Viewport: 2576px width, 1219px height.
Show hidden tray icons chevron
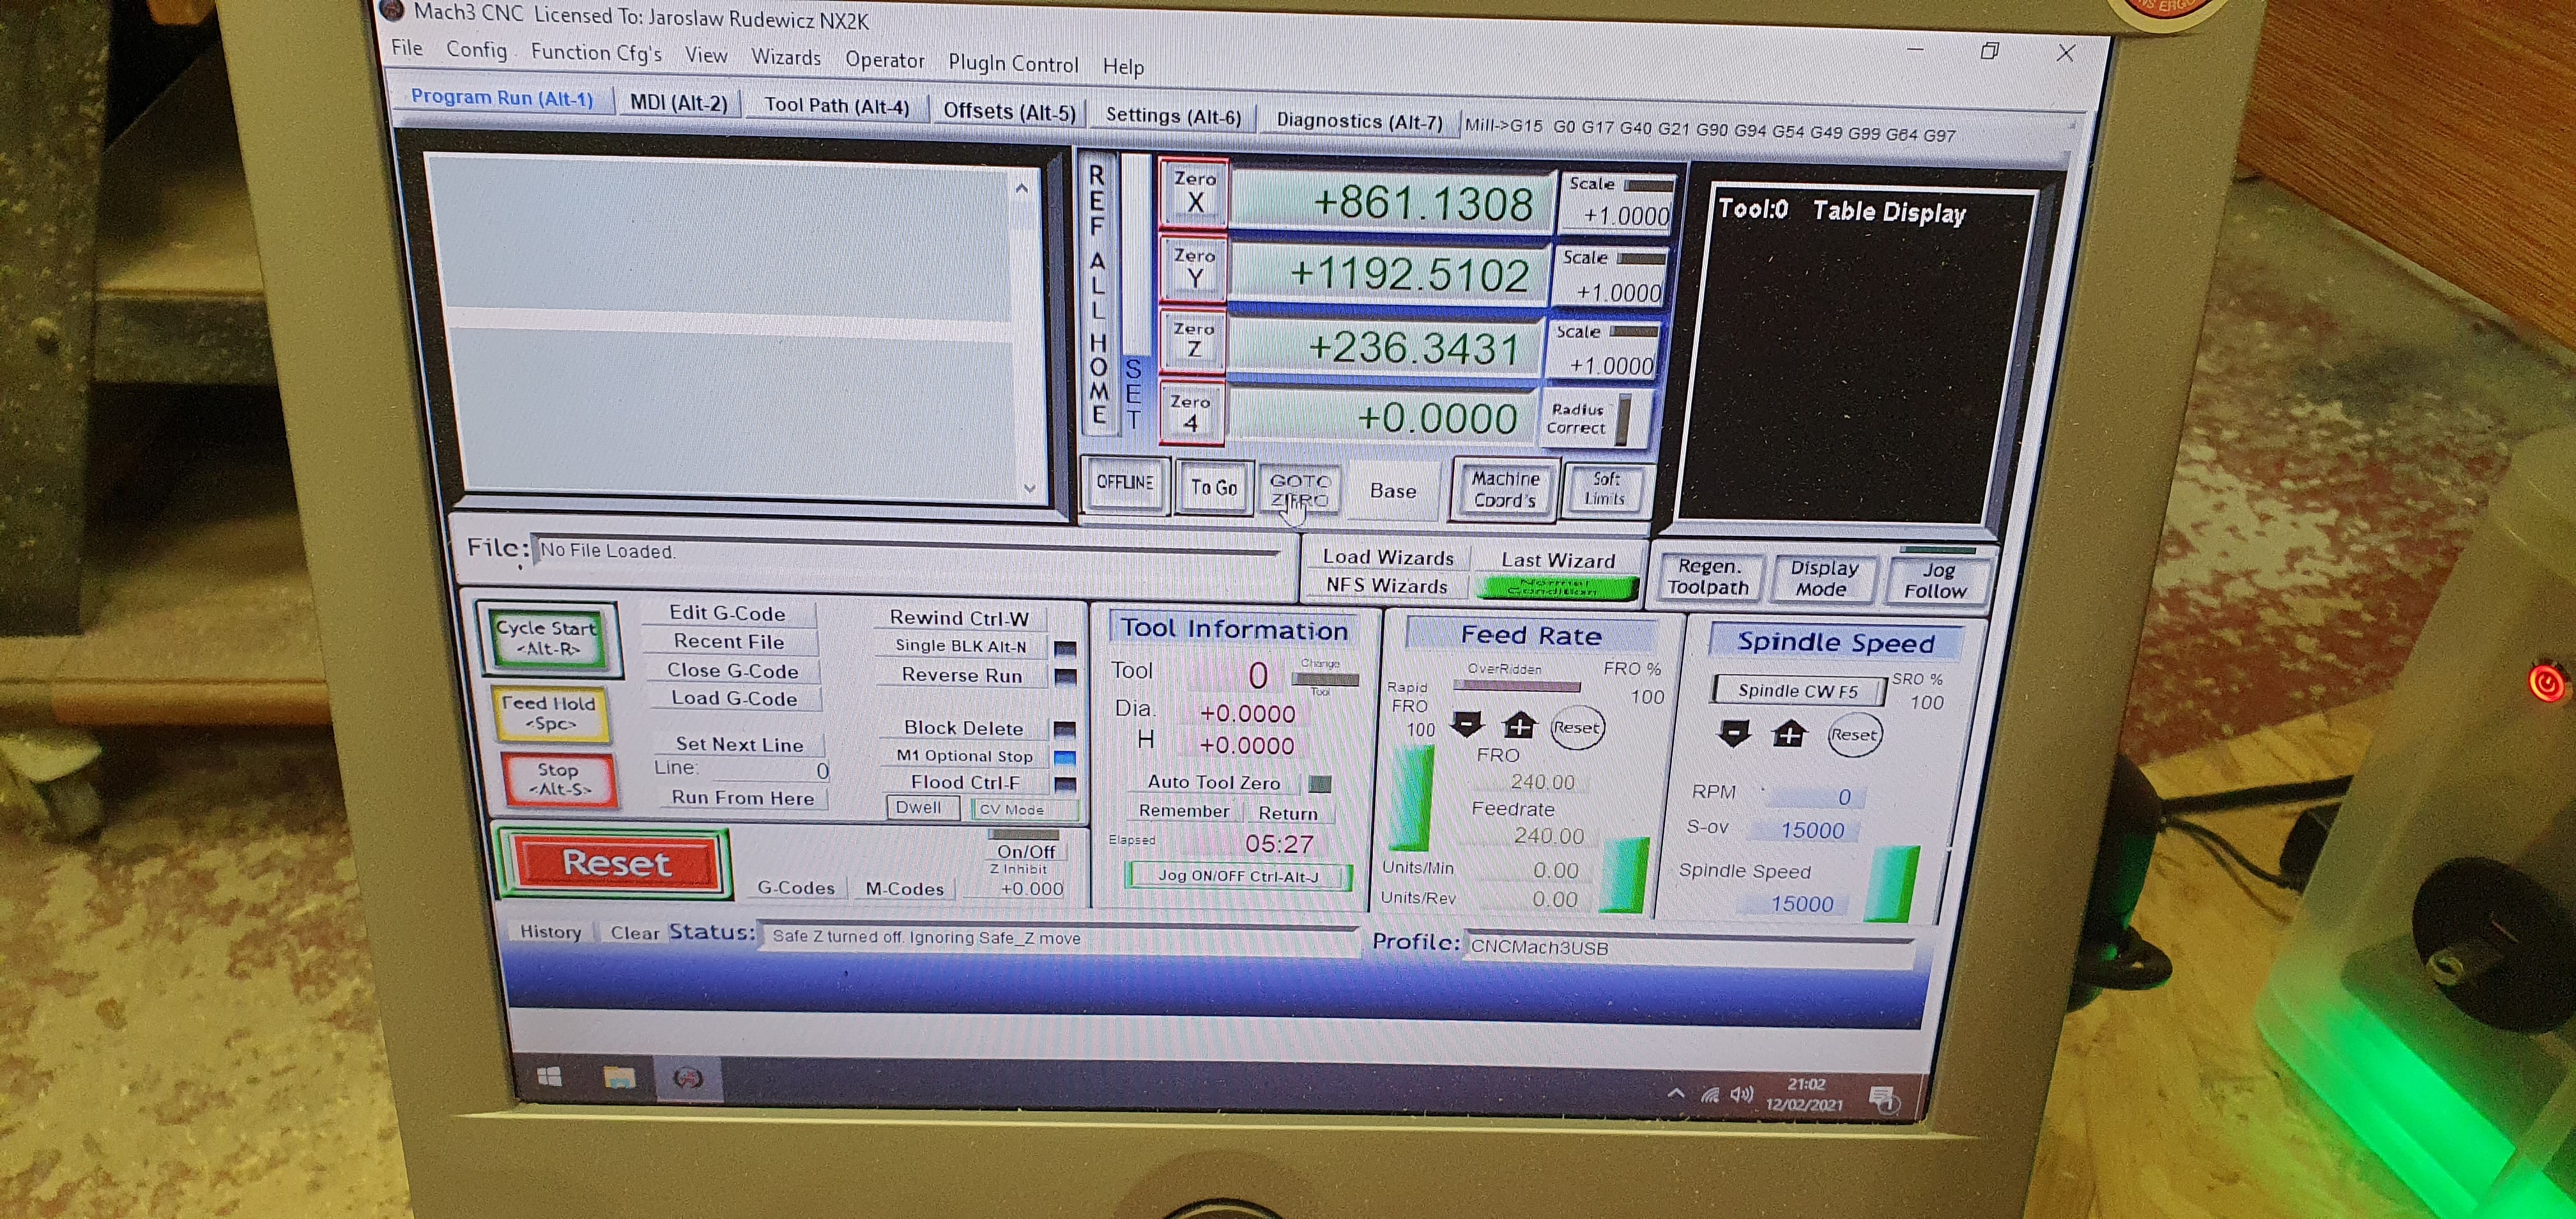[x=1676, y=1093]
